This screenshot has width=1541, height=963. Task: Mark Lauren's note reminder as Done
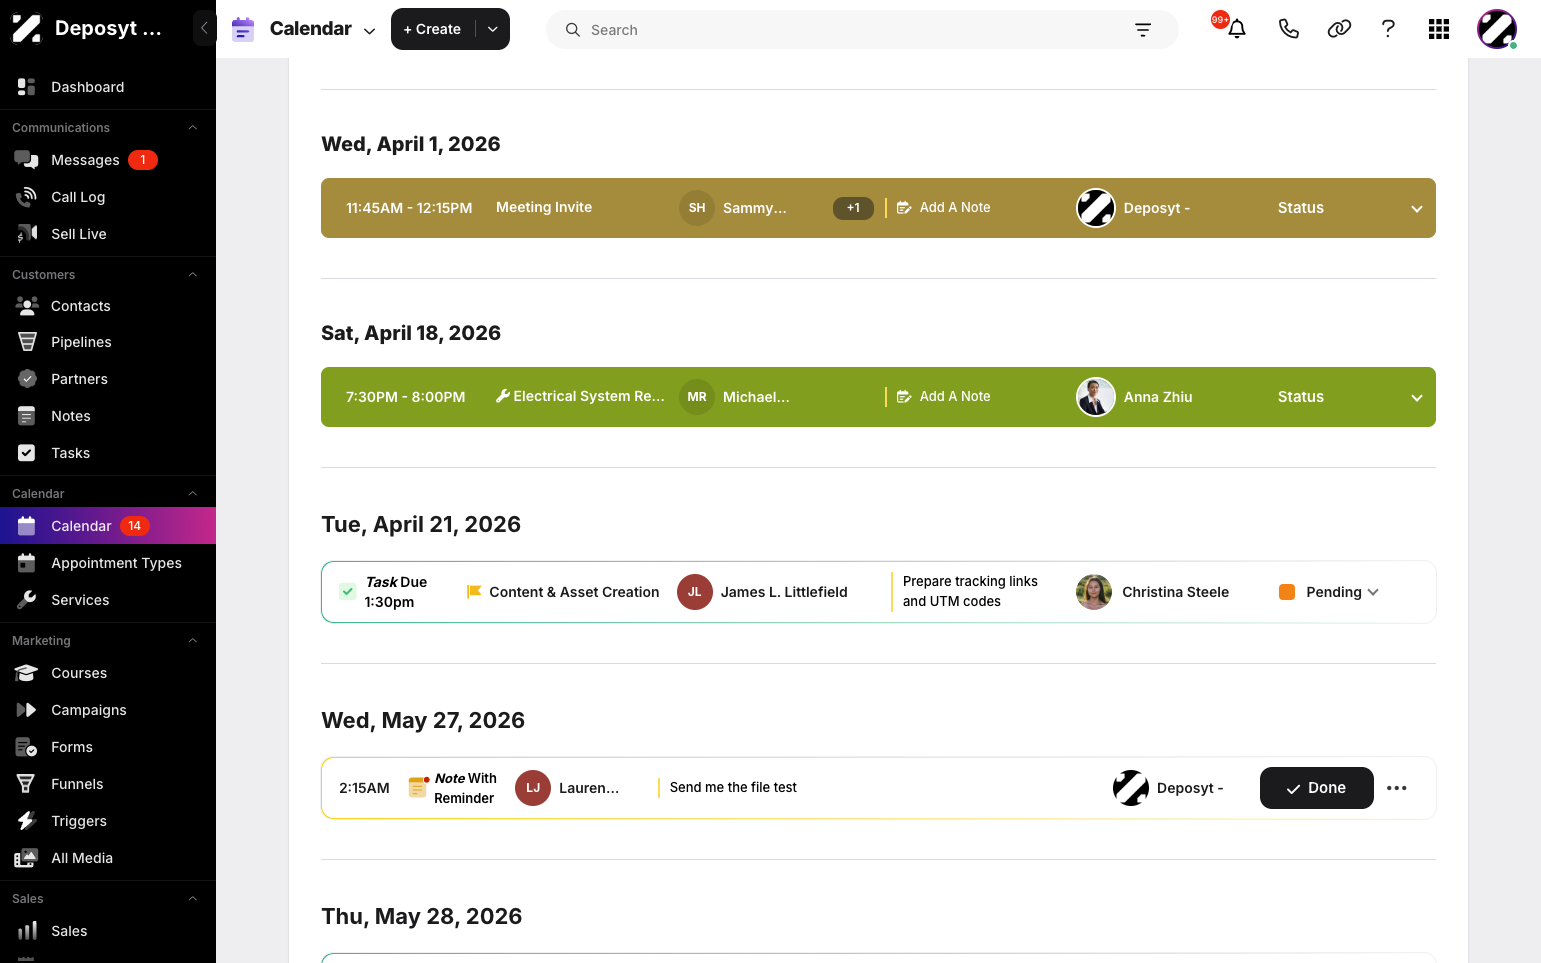[1316, 788]
